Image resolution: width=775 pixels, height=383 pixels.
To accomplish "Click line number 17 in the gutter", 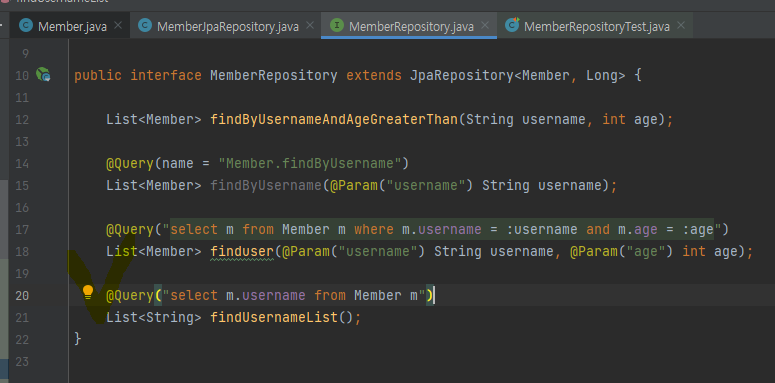I will [22, 230].
